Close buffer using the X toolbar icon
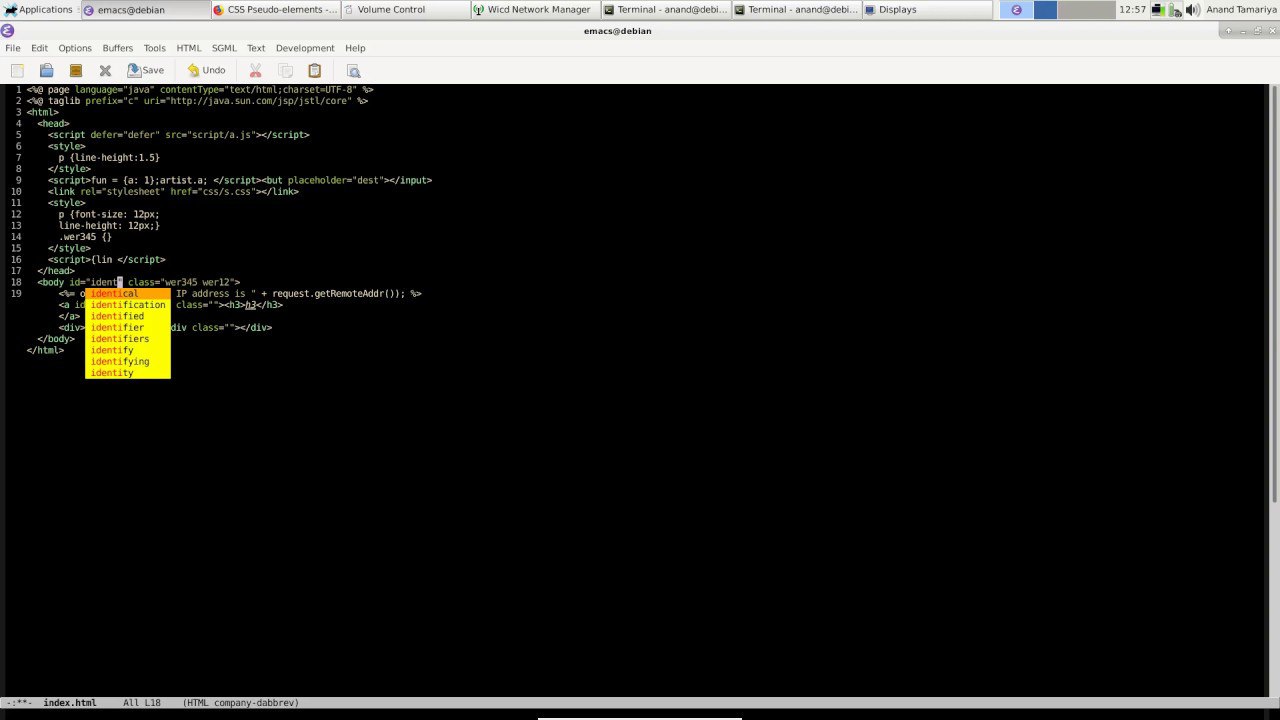Image resolution: width=1280 pixels, height=720 pixels. click(105, 70)
